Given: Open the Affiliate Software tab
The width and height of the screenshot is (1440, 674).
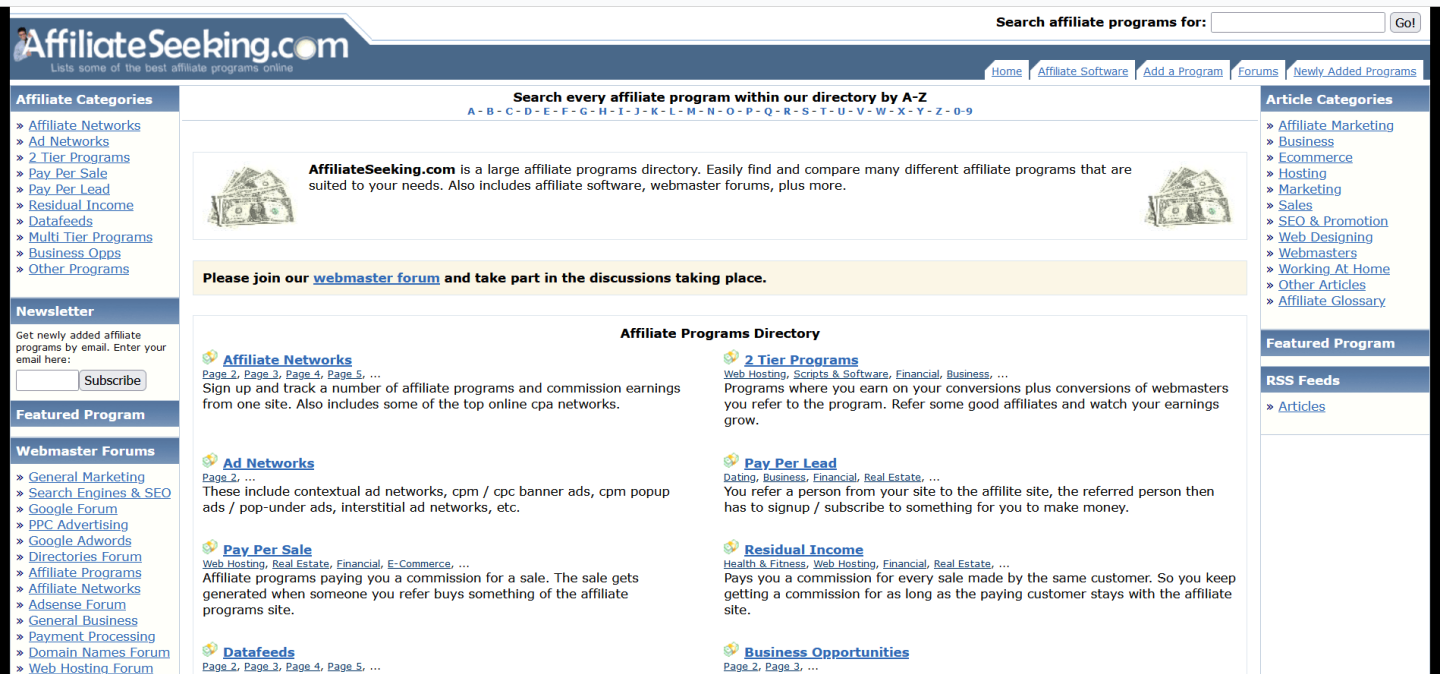Looking at the screenshot, I should (x=1082, y=71).
